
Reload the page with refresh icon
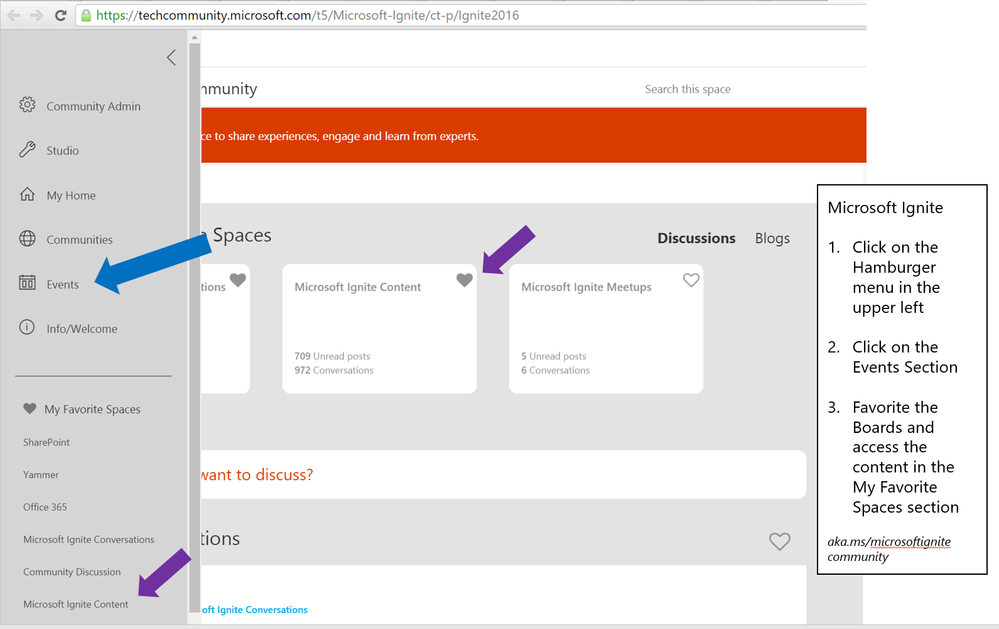click(x=61, y=15)
